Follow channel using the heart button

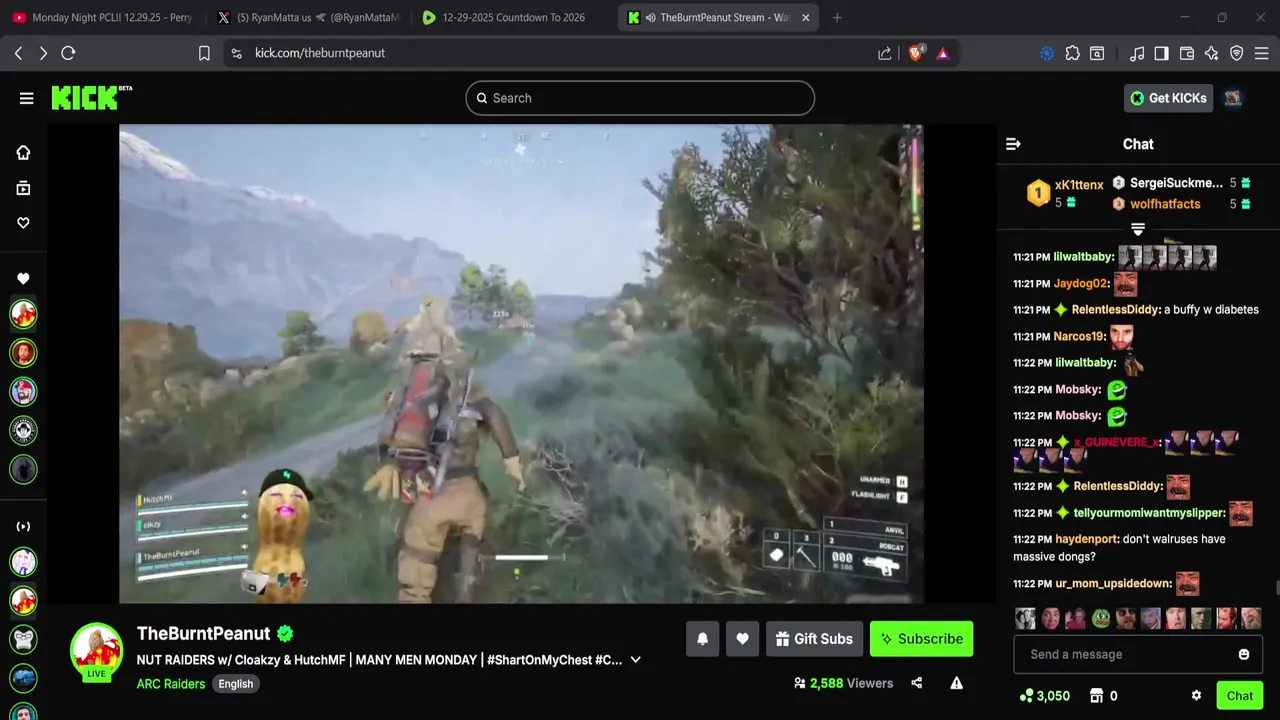point(742,639)
